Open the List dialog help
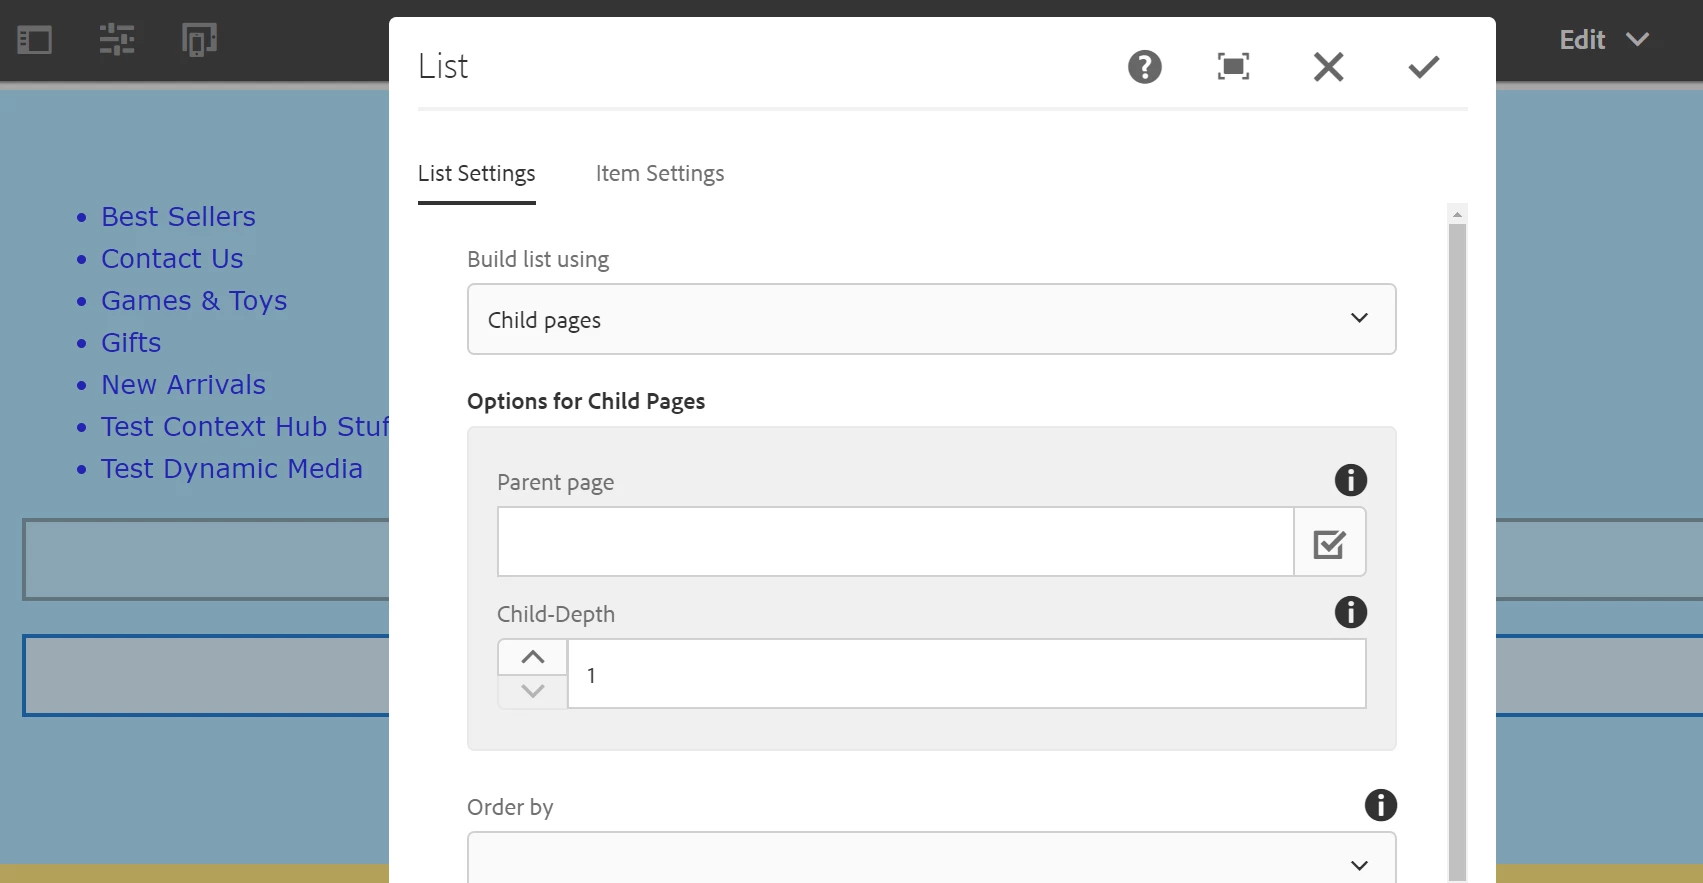 pyautogui.click(x=1144, y=67)
